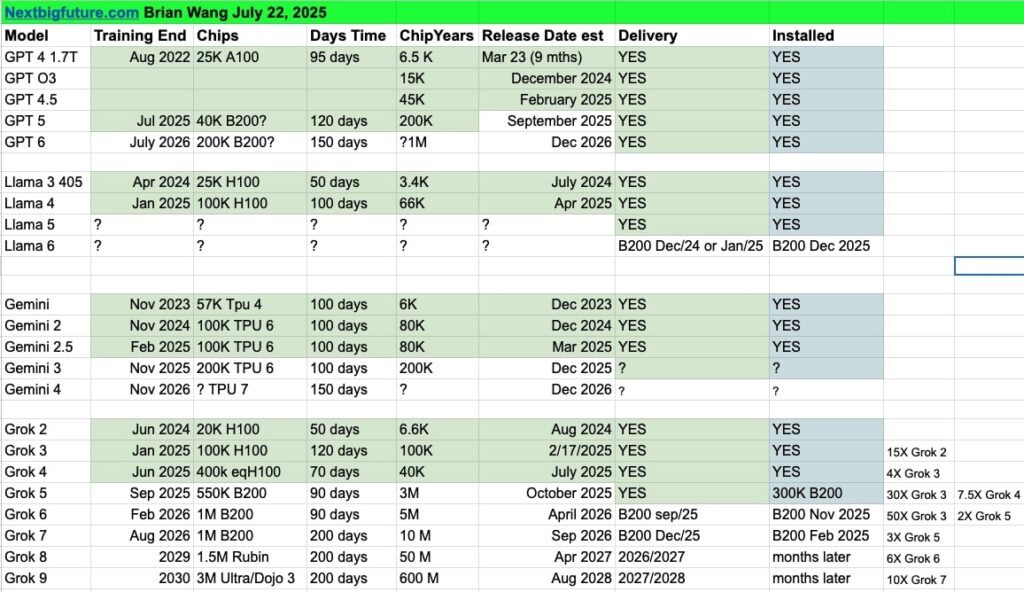
Task: Select the "December 2024" release date cell
Action: [547, 78]
